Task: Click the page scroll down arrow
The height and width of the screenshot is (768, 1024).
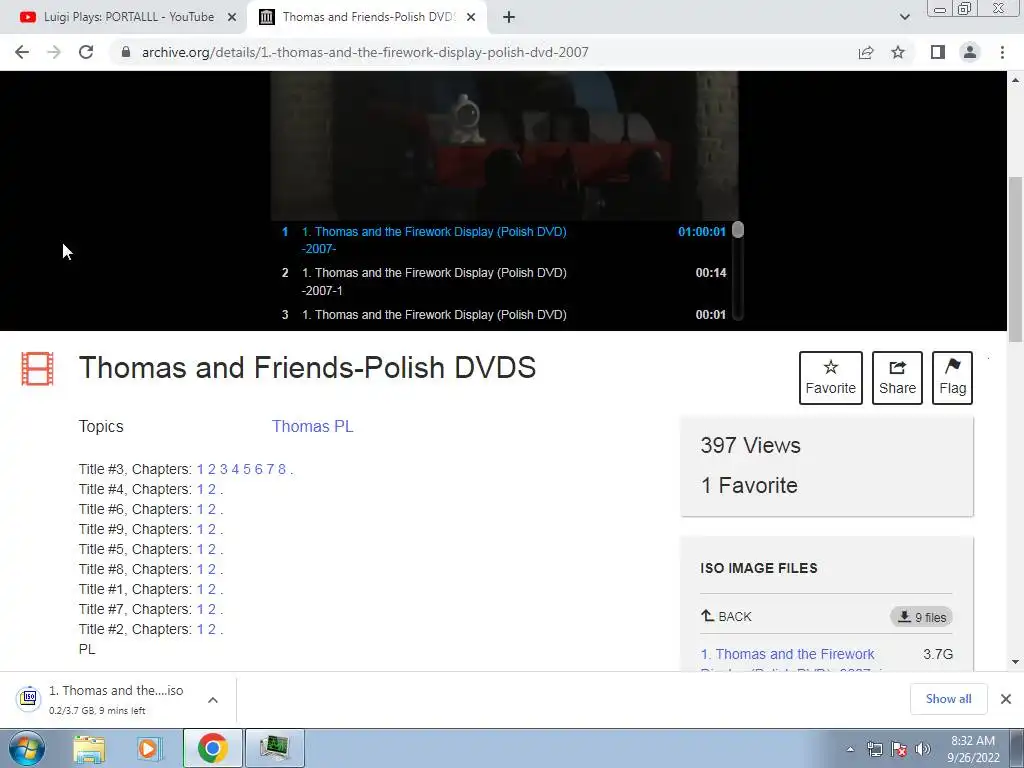Action: [x=1016, y=662]
